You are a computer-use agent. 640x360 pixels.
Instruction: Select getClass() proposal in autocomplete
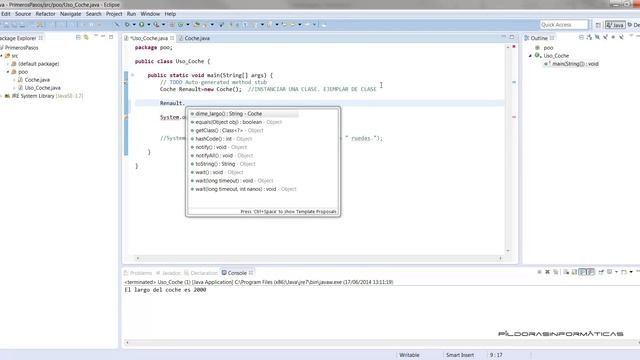263,131
